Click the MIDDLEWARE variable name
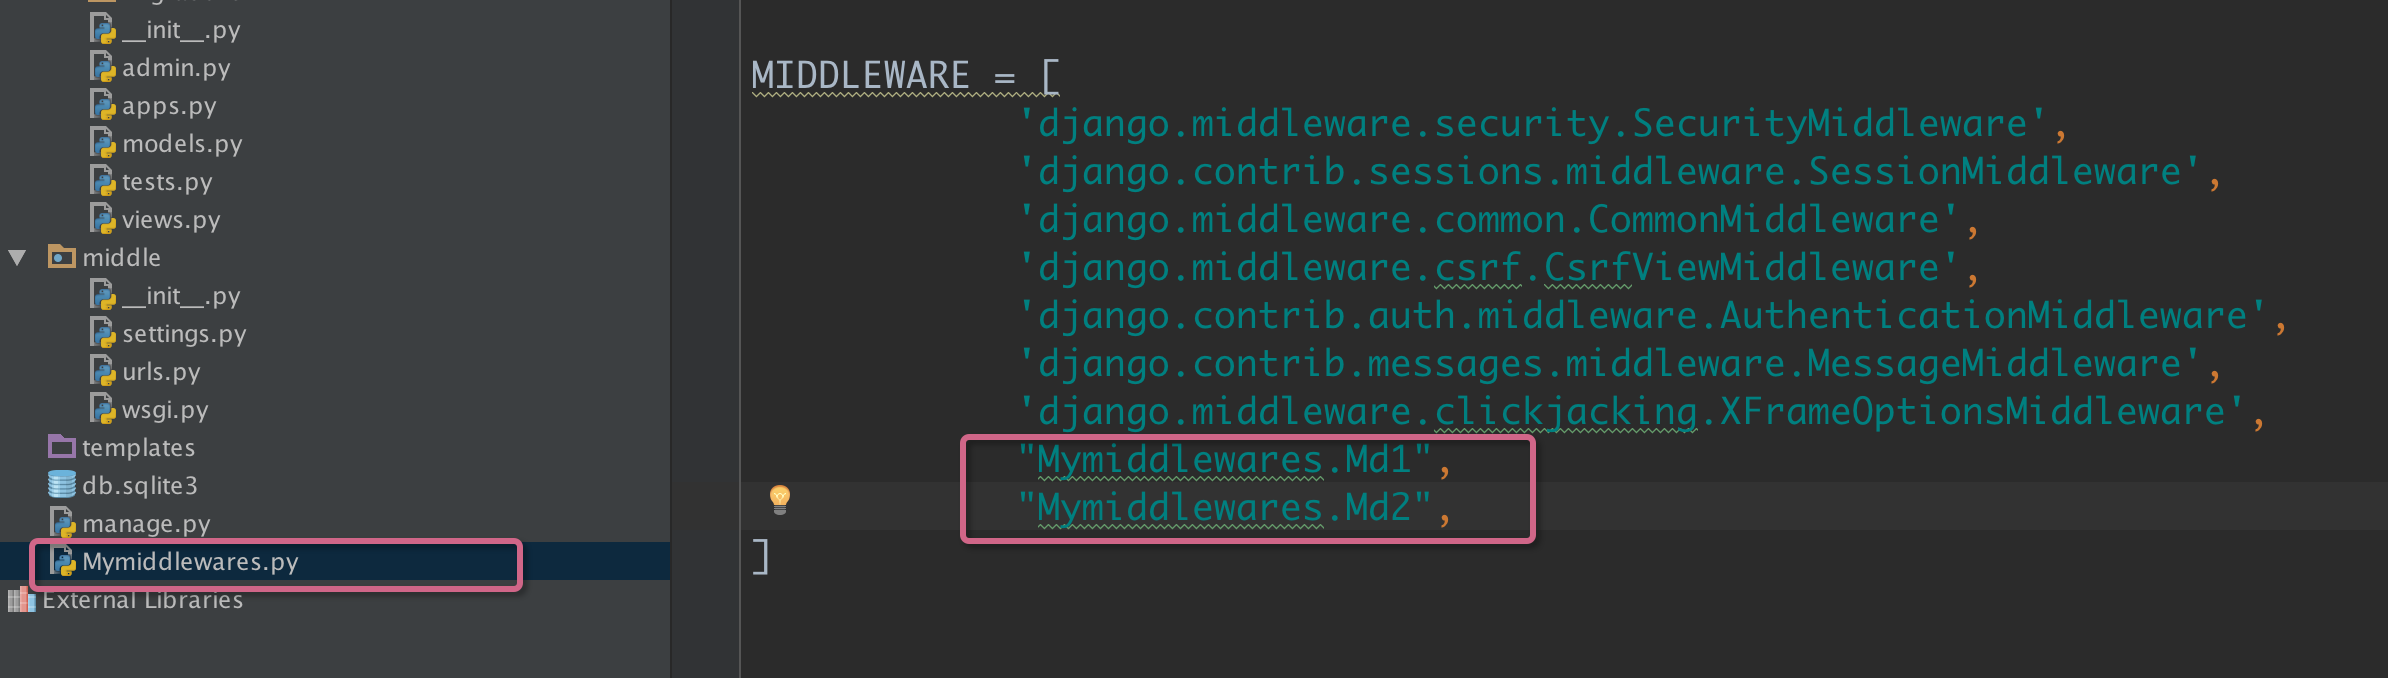Screen dimensions: 2388x678 [860, 76]
